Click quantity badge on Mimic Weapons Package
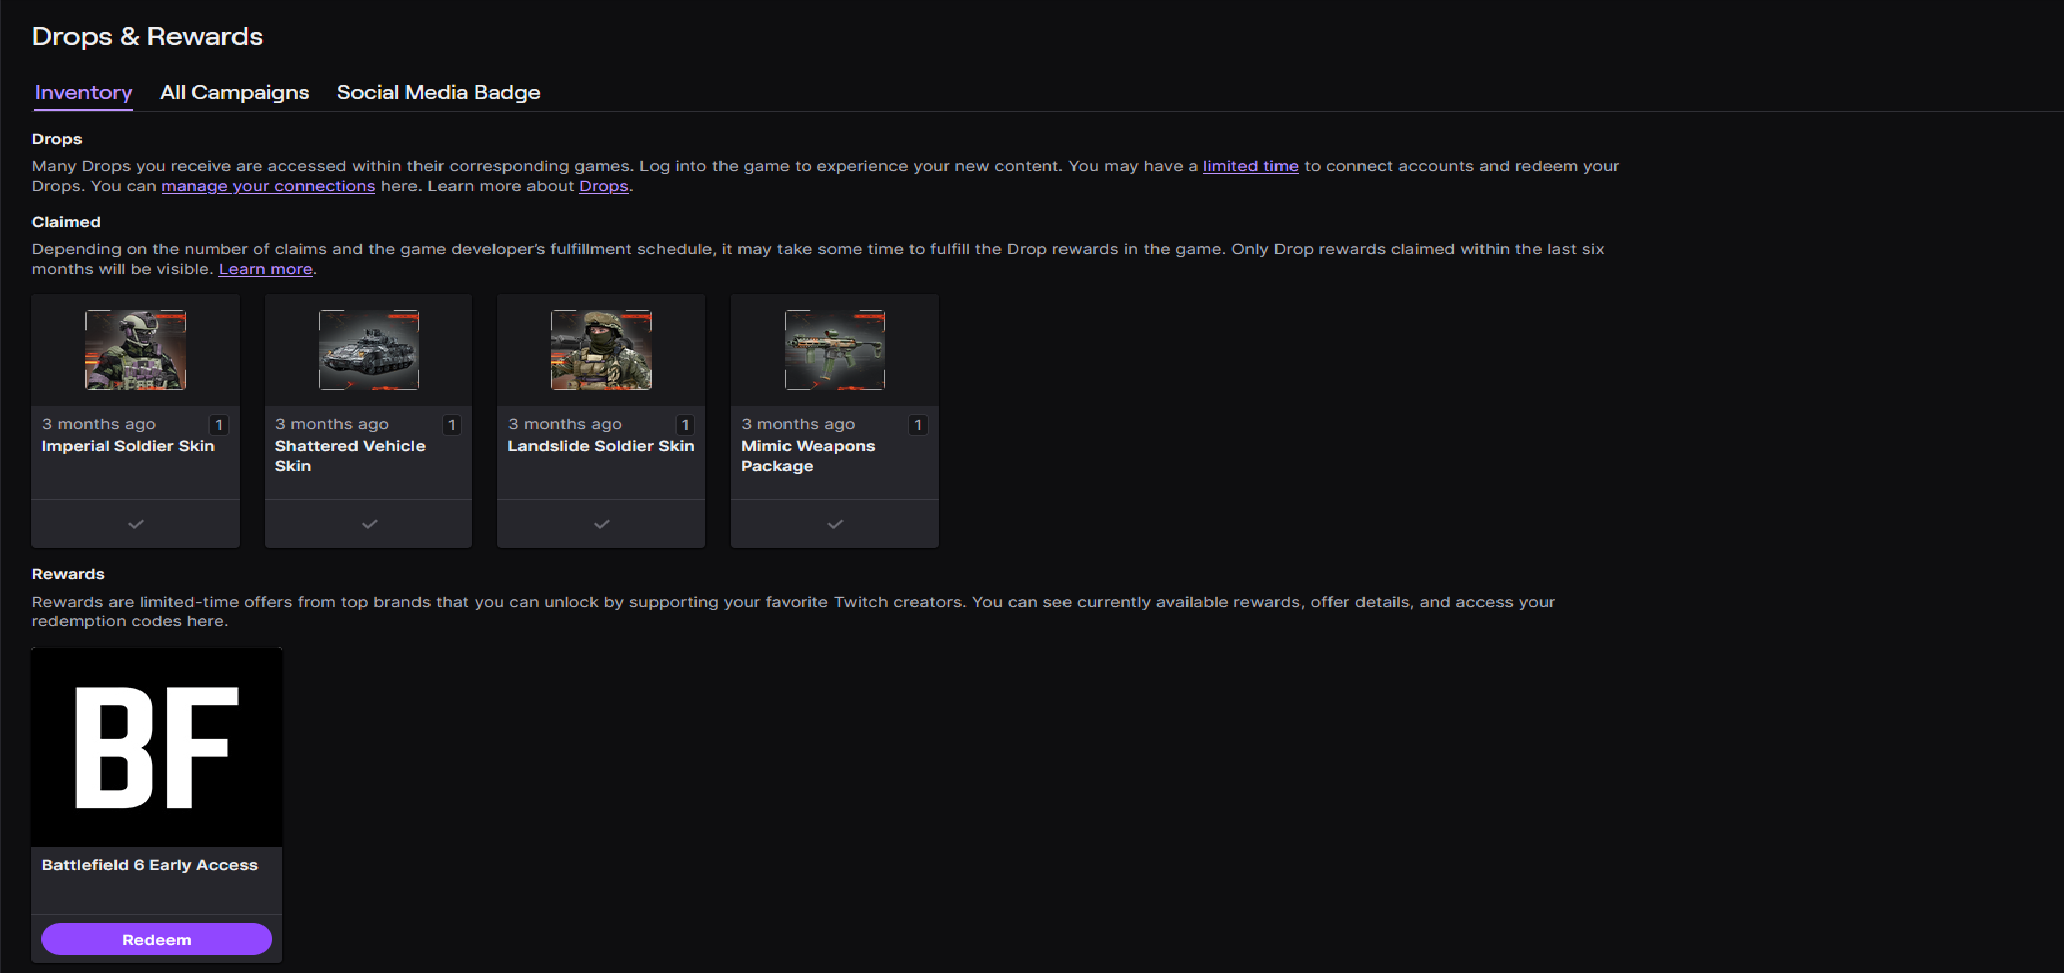Viewport: 2064px width, 973px height. point(918,425)
